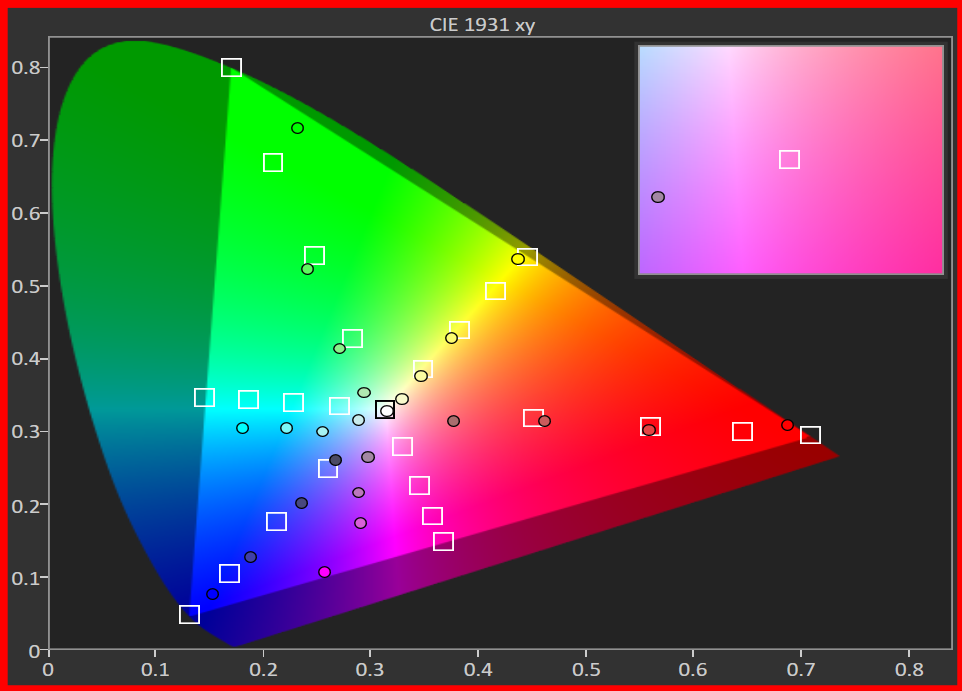
Task: Pick the dark green region left of gamut triangle
Action: (x=130, y=200)
